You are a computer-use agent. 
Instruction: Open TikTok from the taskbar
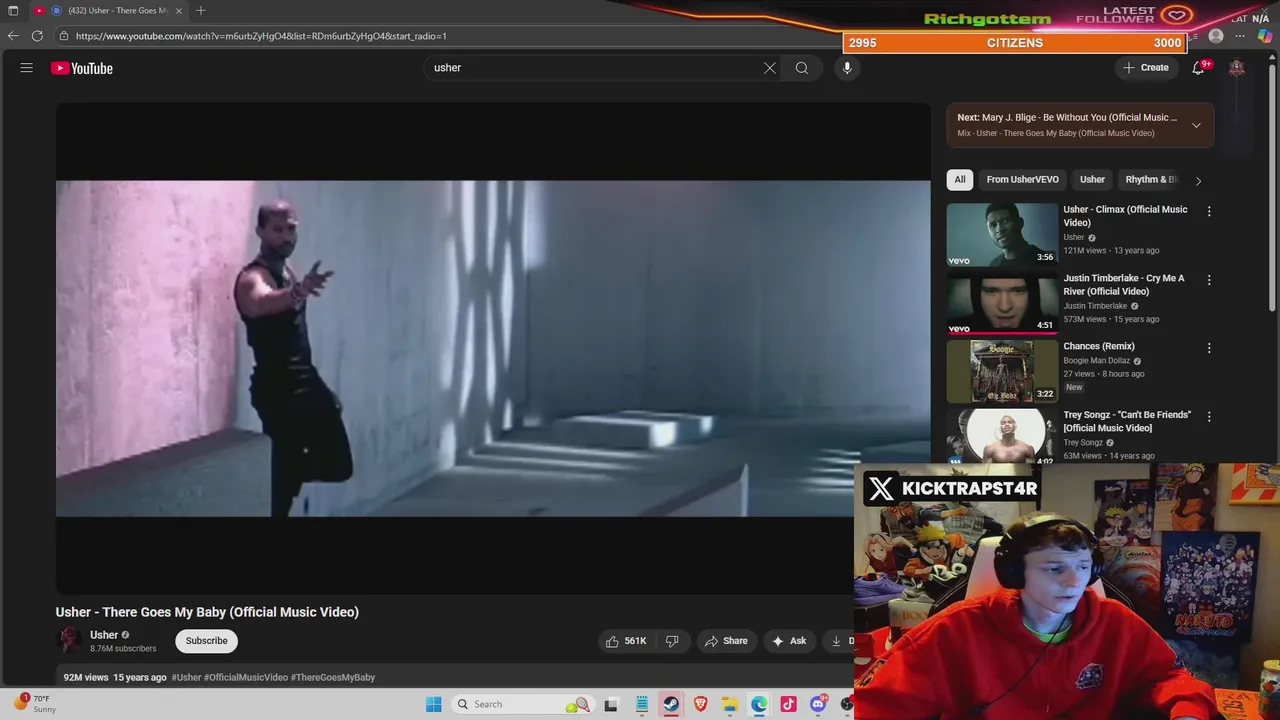(x=789, y=704)
